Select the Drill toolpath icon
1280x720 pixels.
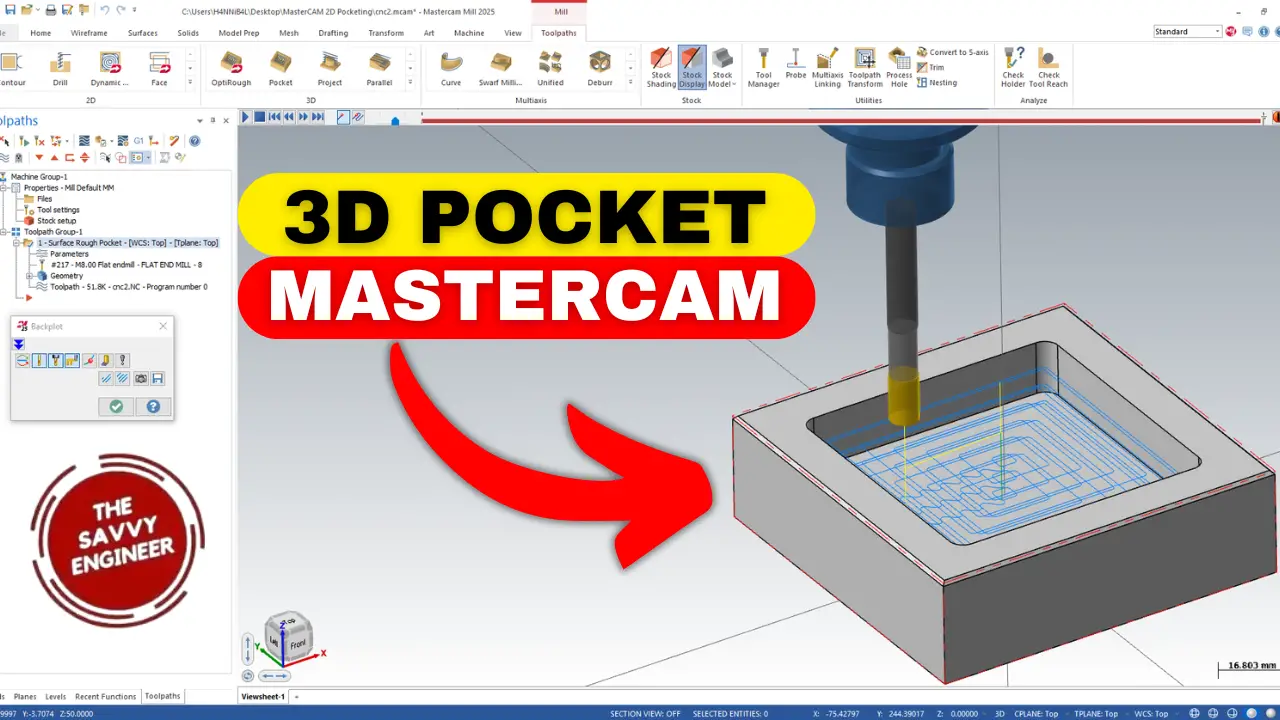coord(60,69)
